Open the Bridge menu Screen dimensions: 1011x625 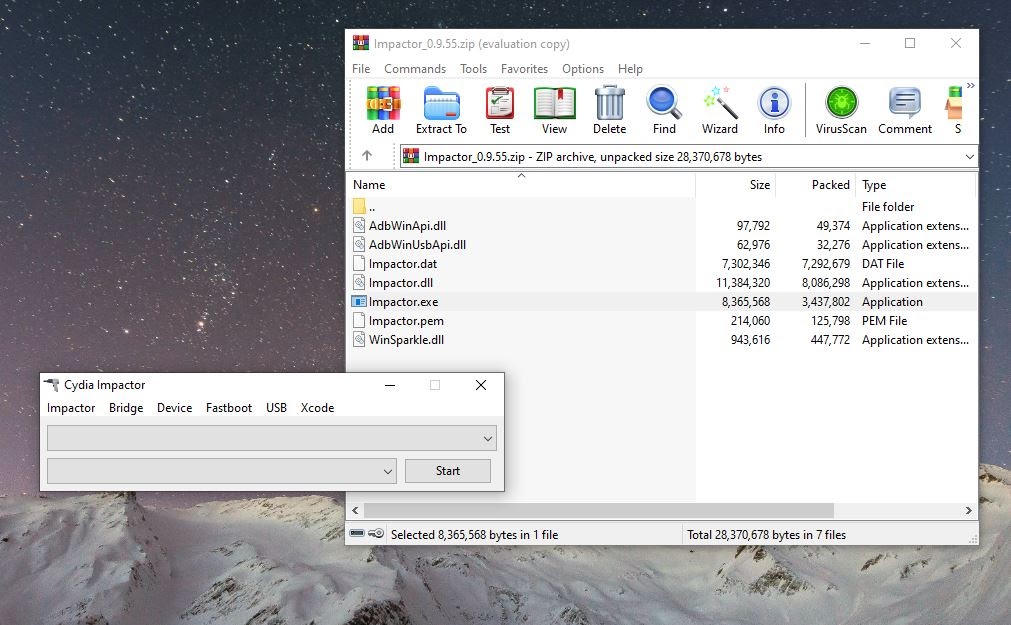pyautogui.click(x=126, y=408)
